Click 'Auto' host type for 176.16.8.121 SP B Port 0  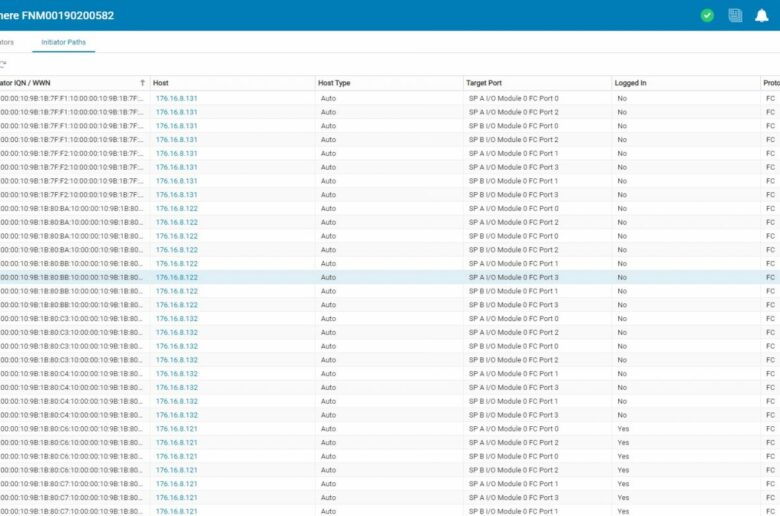328,456
